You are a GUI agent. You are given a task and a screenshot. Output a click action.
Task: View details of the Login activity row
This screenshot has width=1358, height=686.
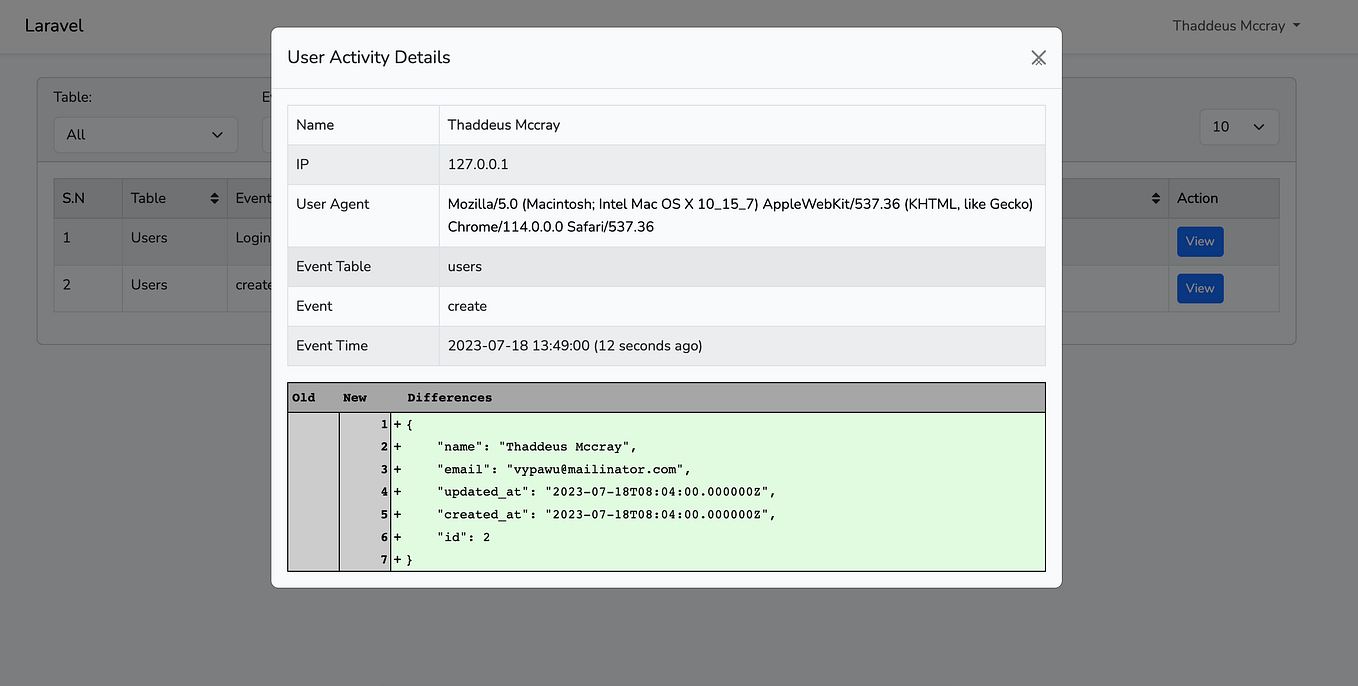click(1200, 241)
